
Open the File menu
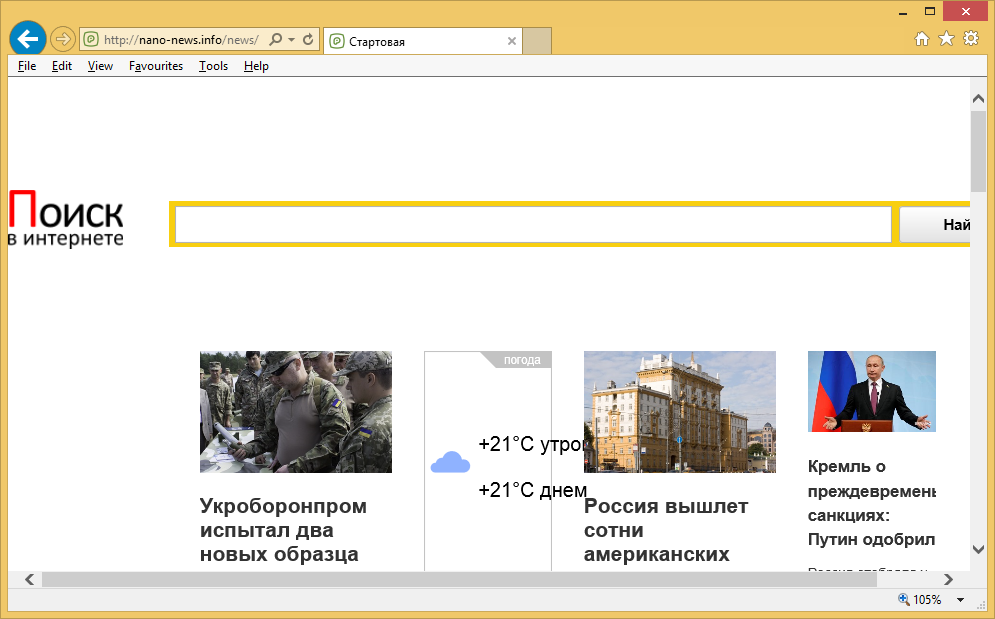coord(27,66)
